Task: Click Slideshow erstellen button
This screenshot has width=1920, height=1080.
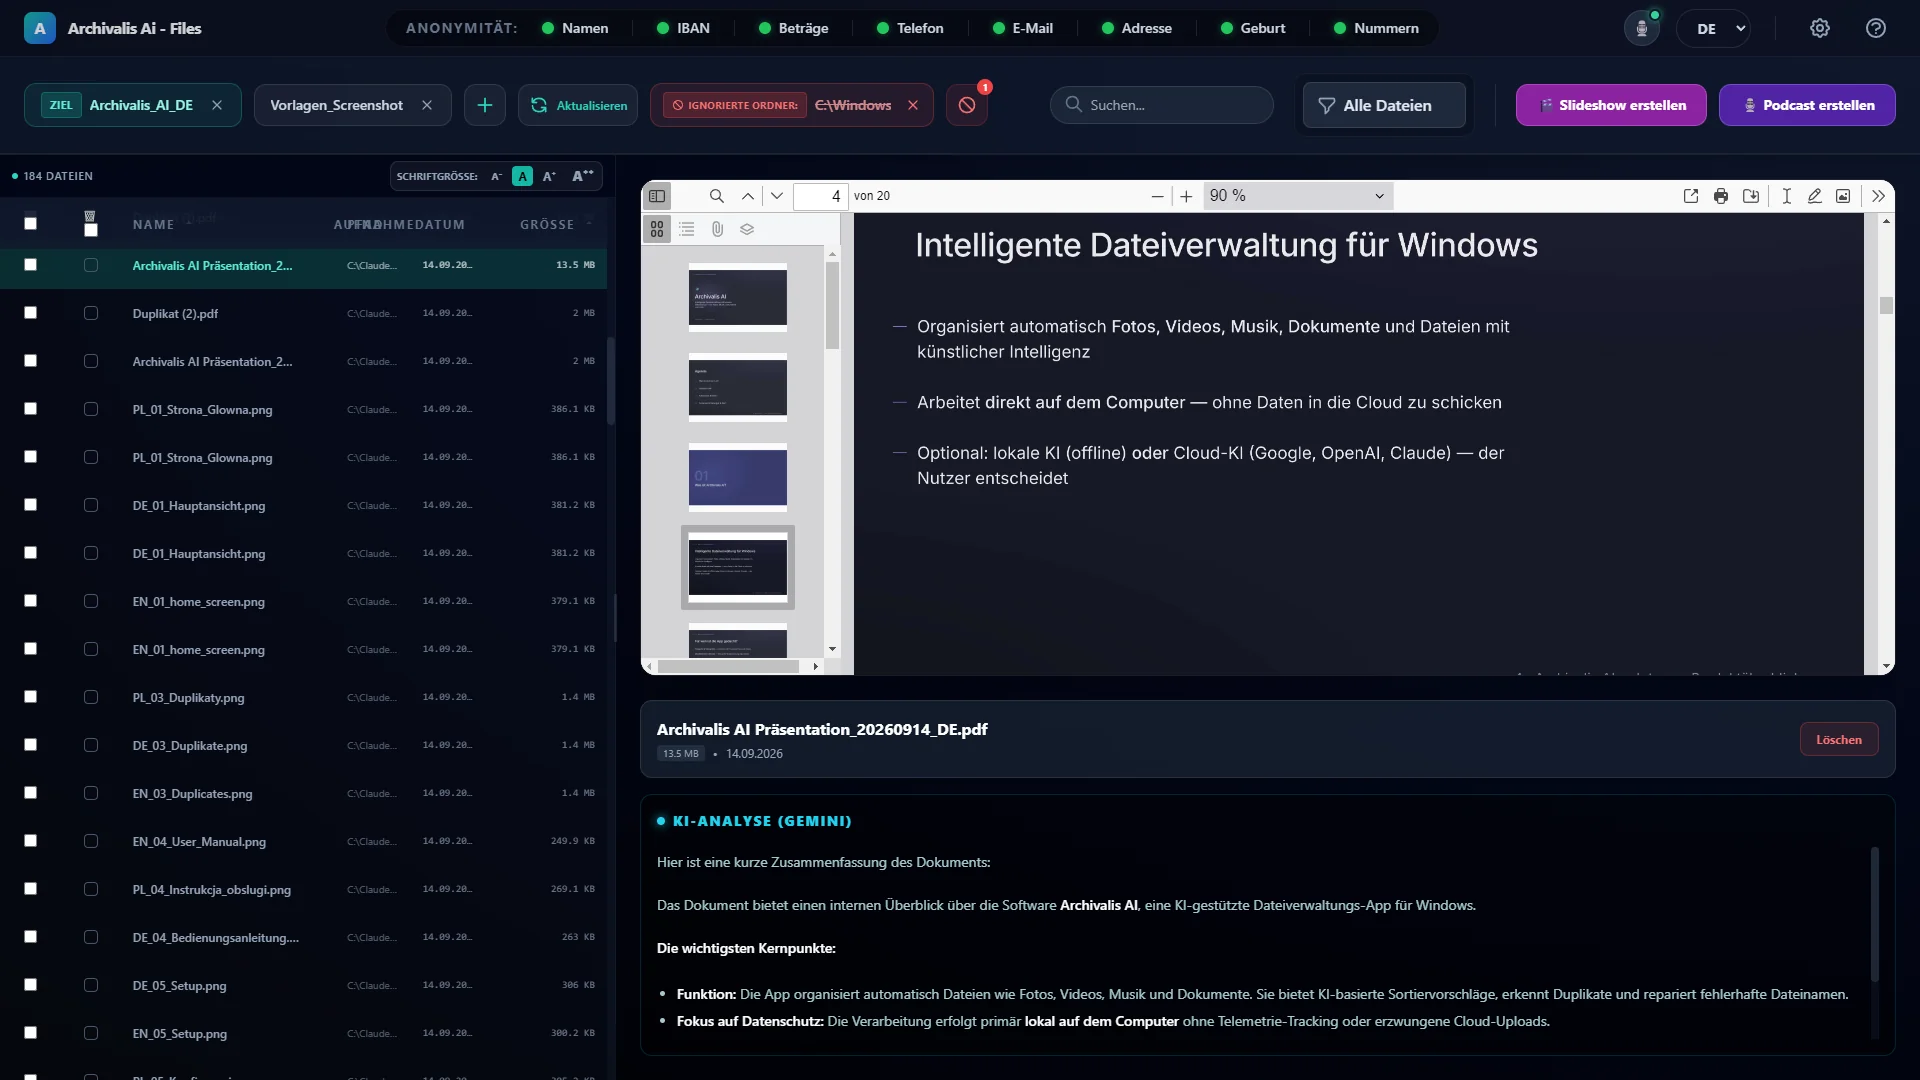Action: [x=1611, y=105]
